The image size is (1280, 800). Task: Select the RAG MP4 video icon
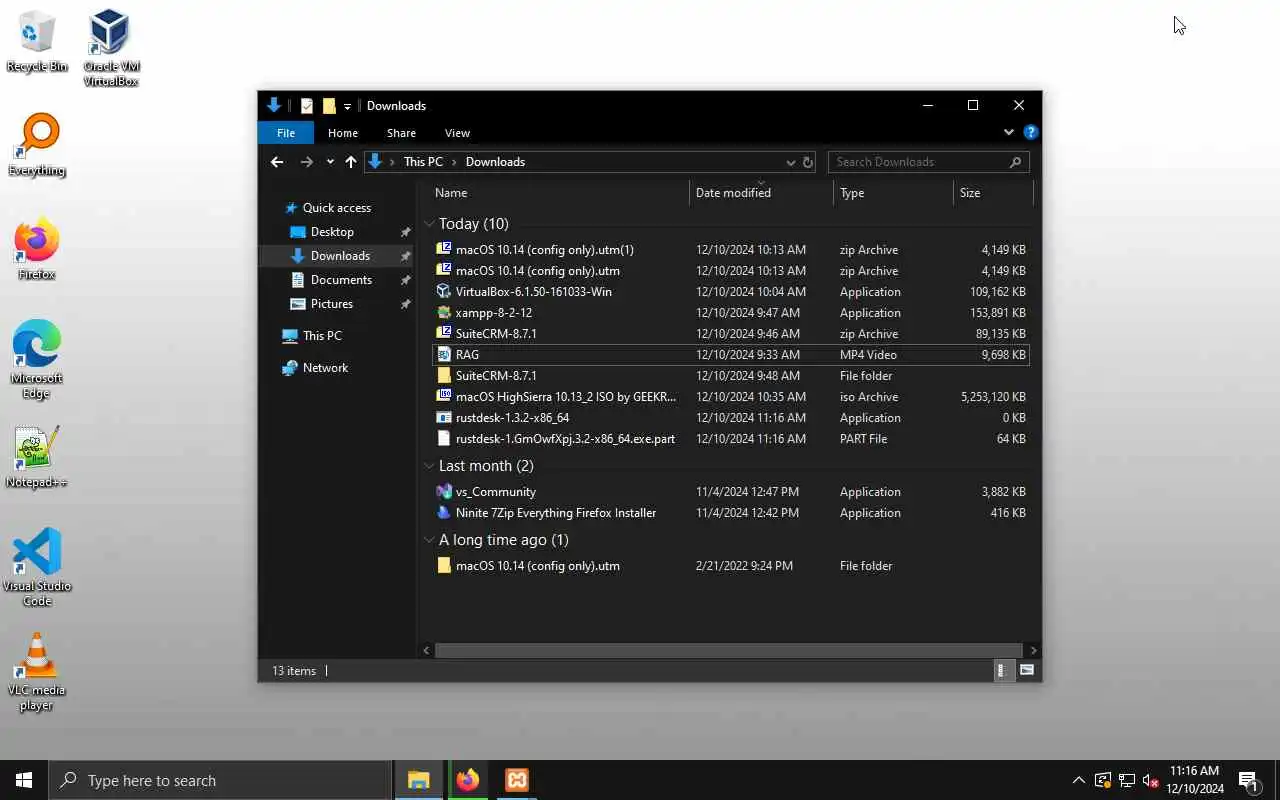tap(444, 355)
